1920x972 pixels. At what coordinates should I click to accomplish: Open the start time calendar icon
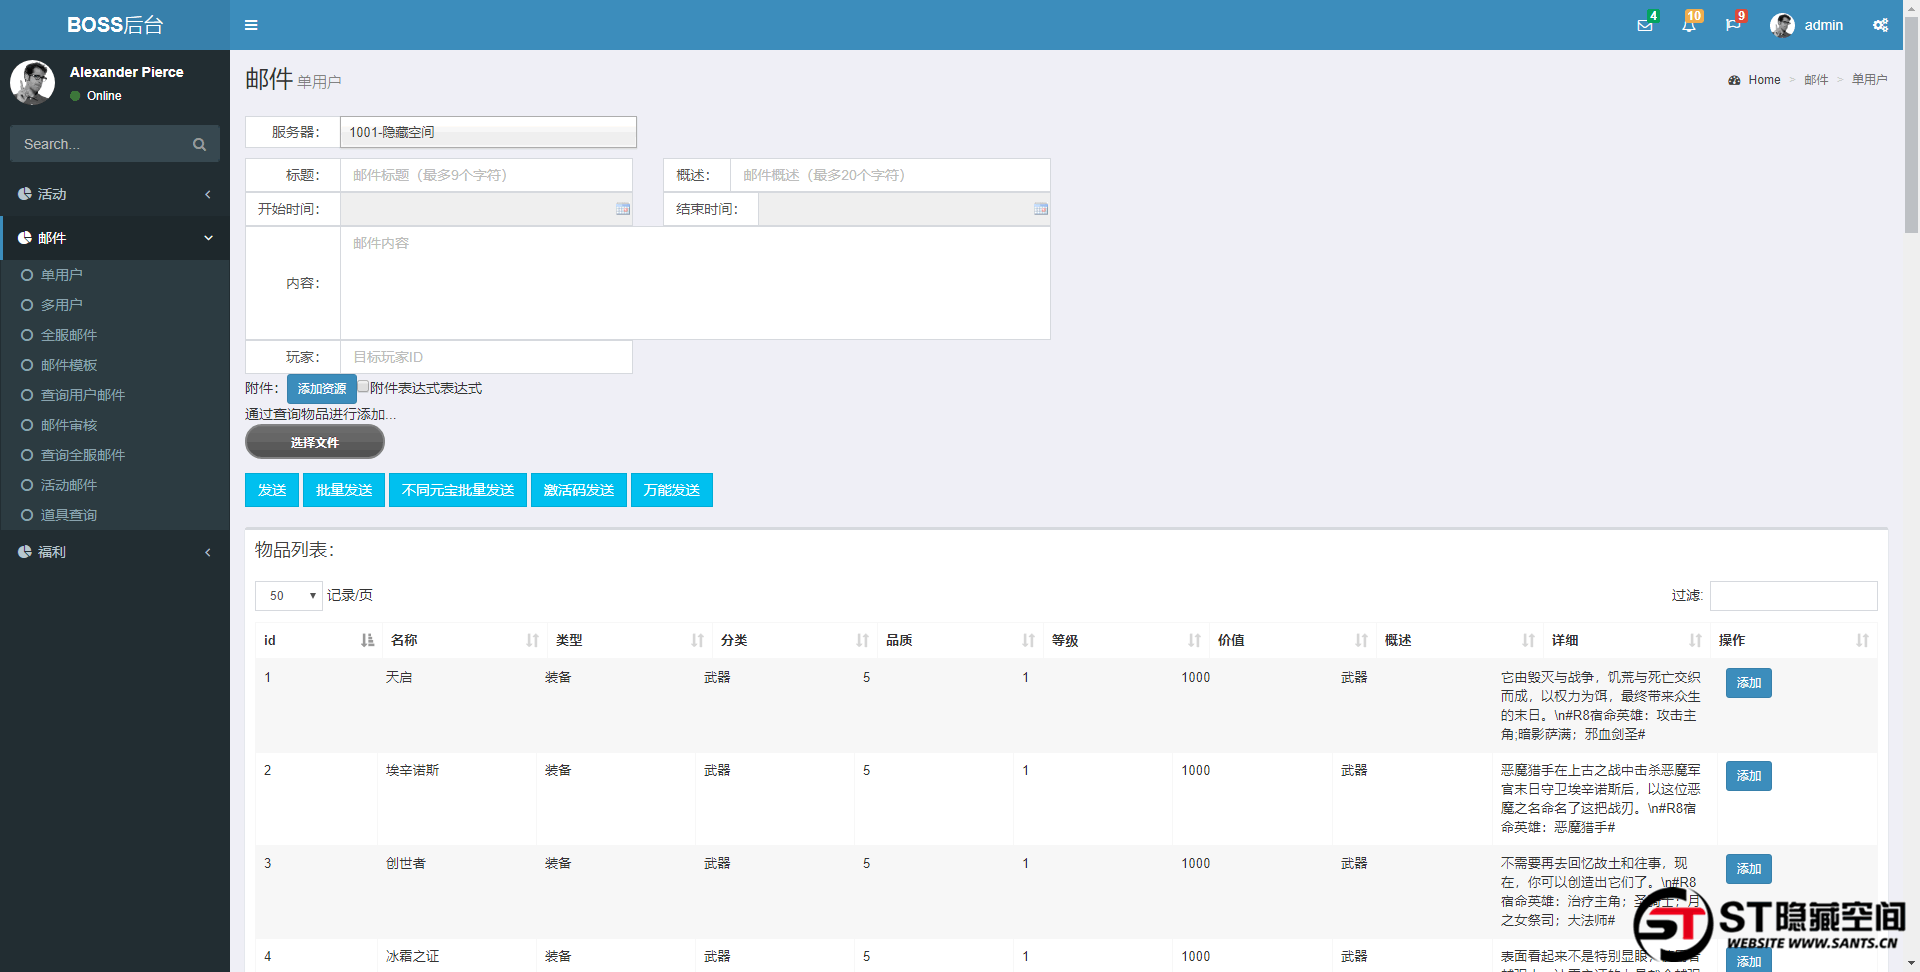623,209
